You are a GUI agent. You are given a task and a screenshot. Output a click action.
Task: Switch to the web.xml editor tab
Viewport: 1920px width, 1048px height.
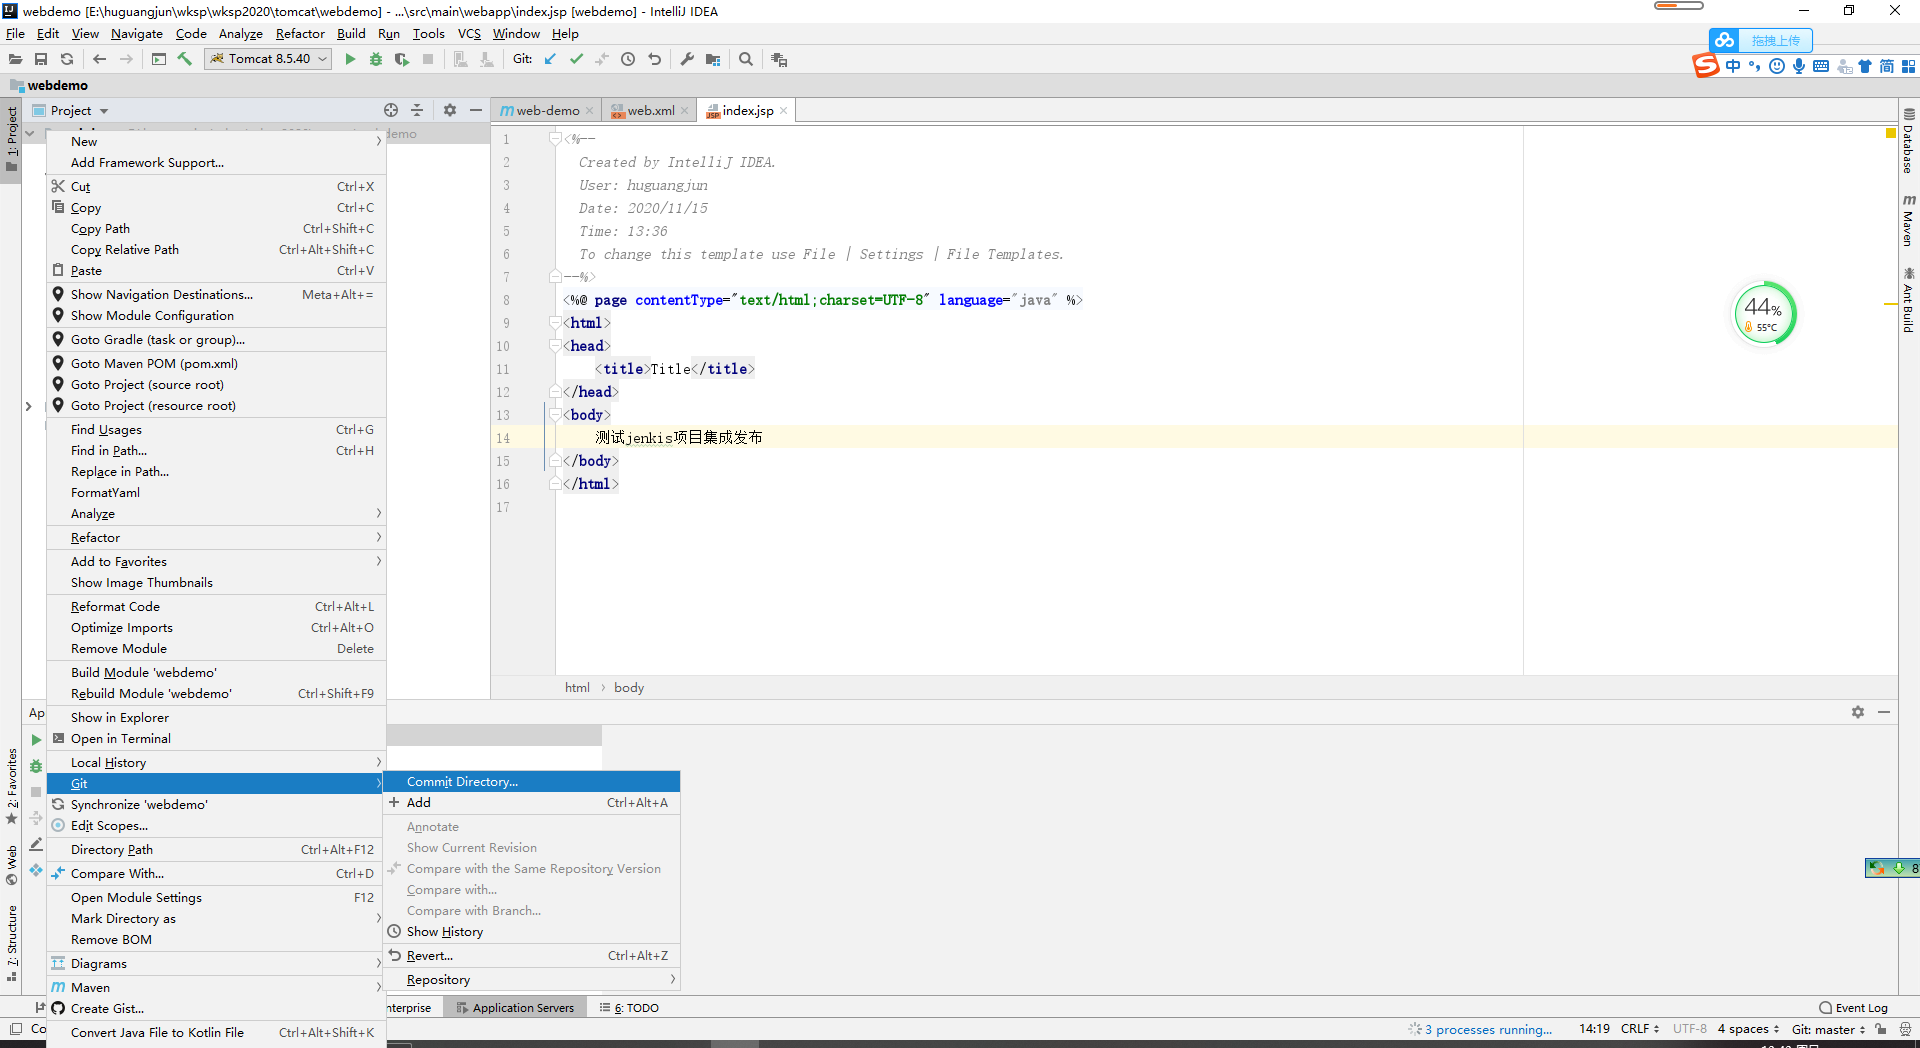click(x=650, y=110)
